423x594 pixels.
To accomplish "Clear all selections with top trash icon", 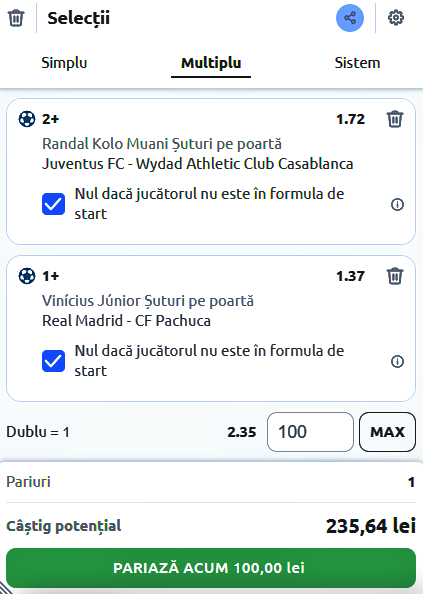I will click(16, 18).
